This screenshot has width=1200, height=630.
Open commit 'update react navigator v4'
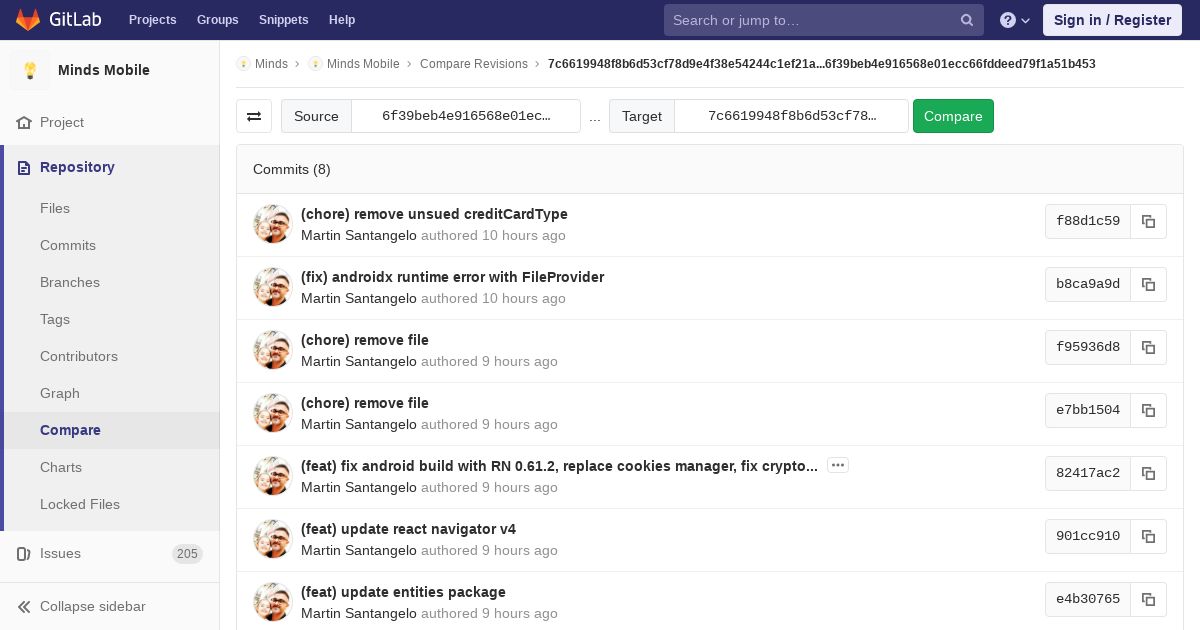coord(408,529)
